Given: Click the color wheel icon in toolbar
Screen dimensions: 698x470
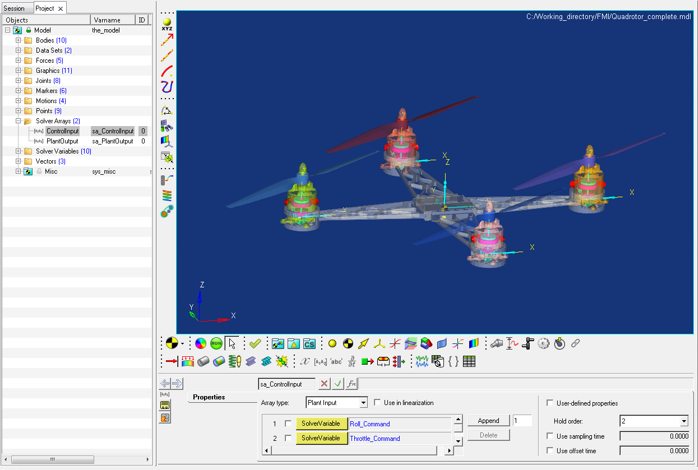Looking at the screenshot, I should (x=200, y=344).
